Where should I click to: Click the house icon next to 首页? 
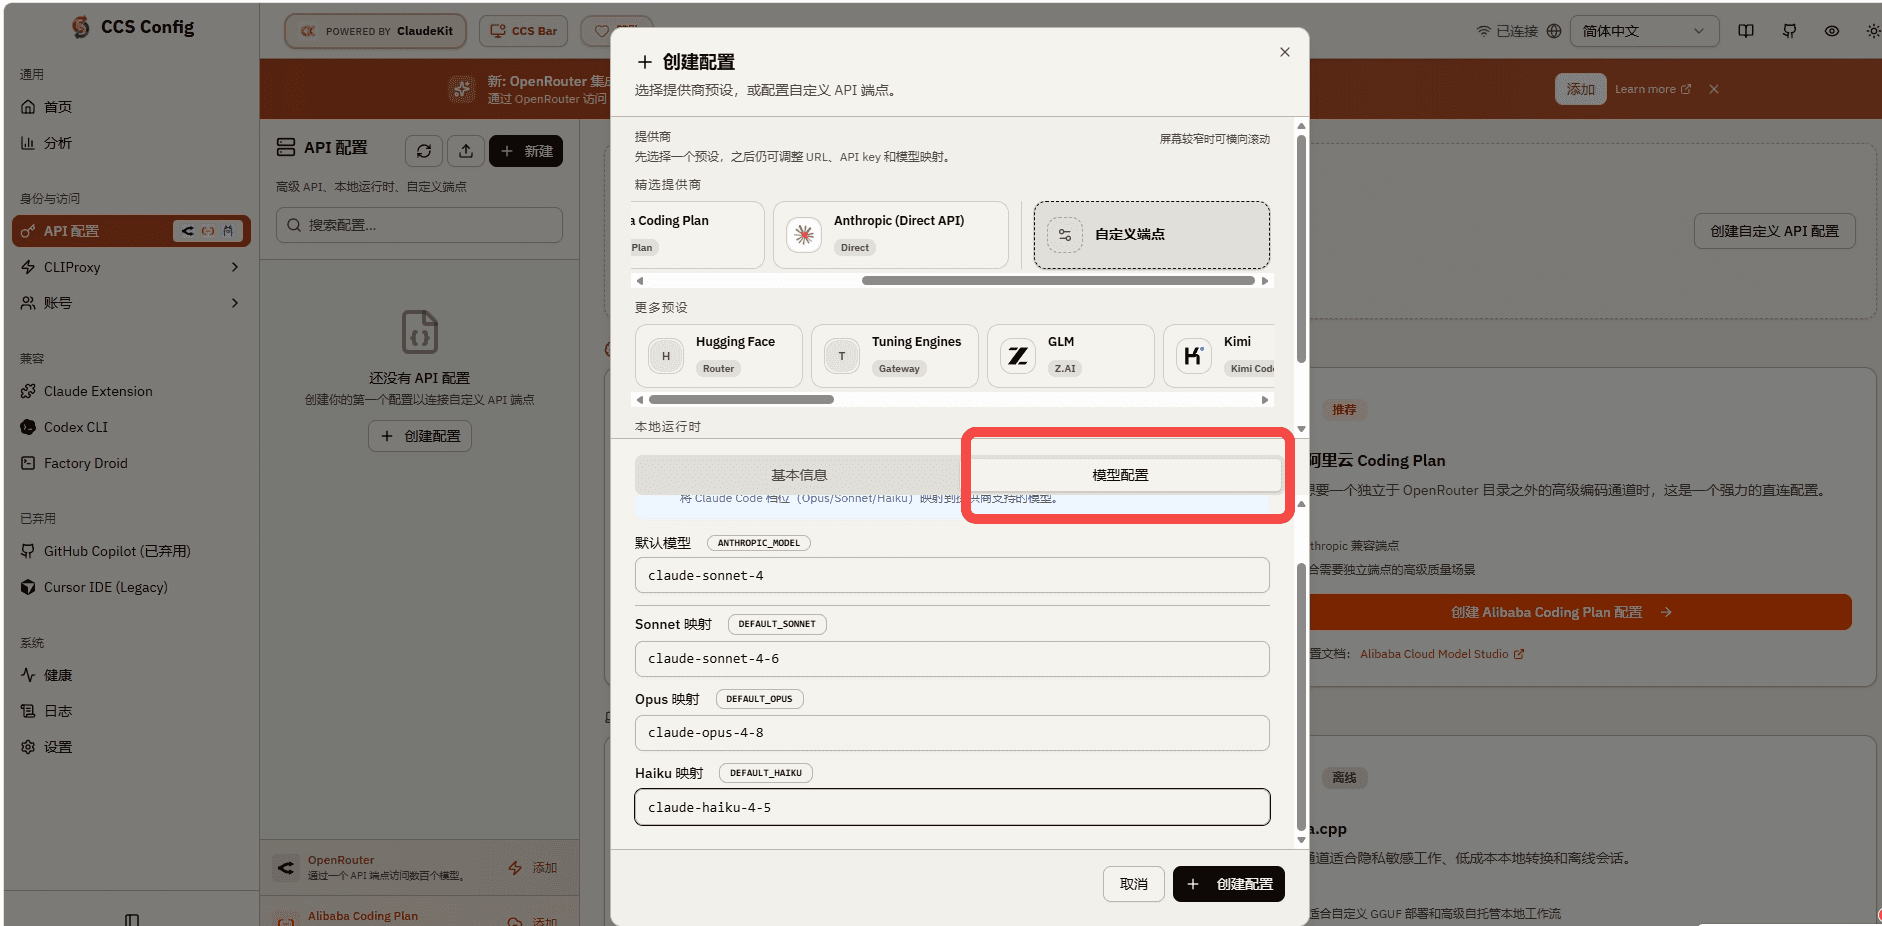tap(28, 107)
